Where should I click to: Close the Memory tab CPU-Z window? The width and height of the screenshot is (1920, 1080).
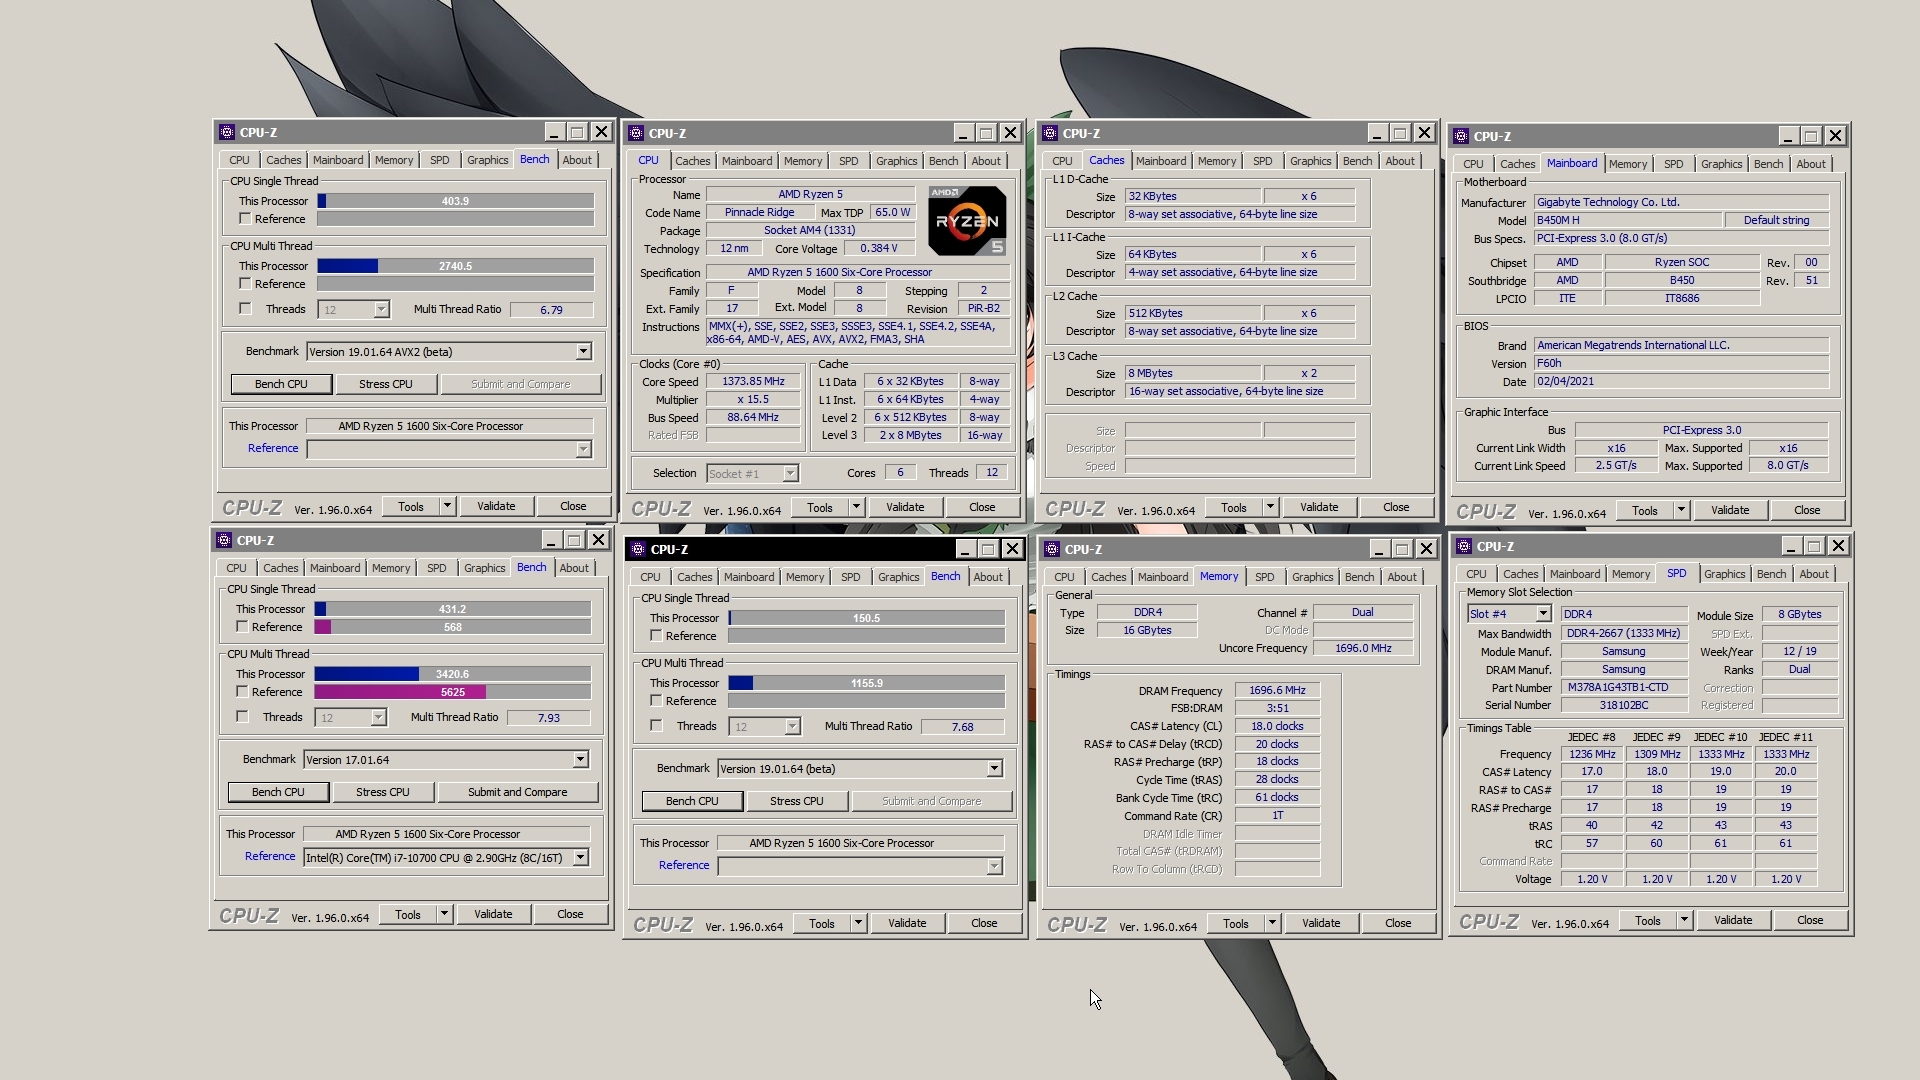click(x=1426, y=549)
